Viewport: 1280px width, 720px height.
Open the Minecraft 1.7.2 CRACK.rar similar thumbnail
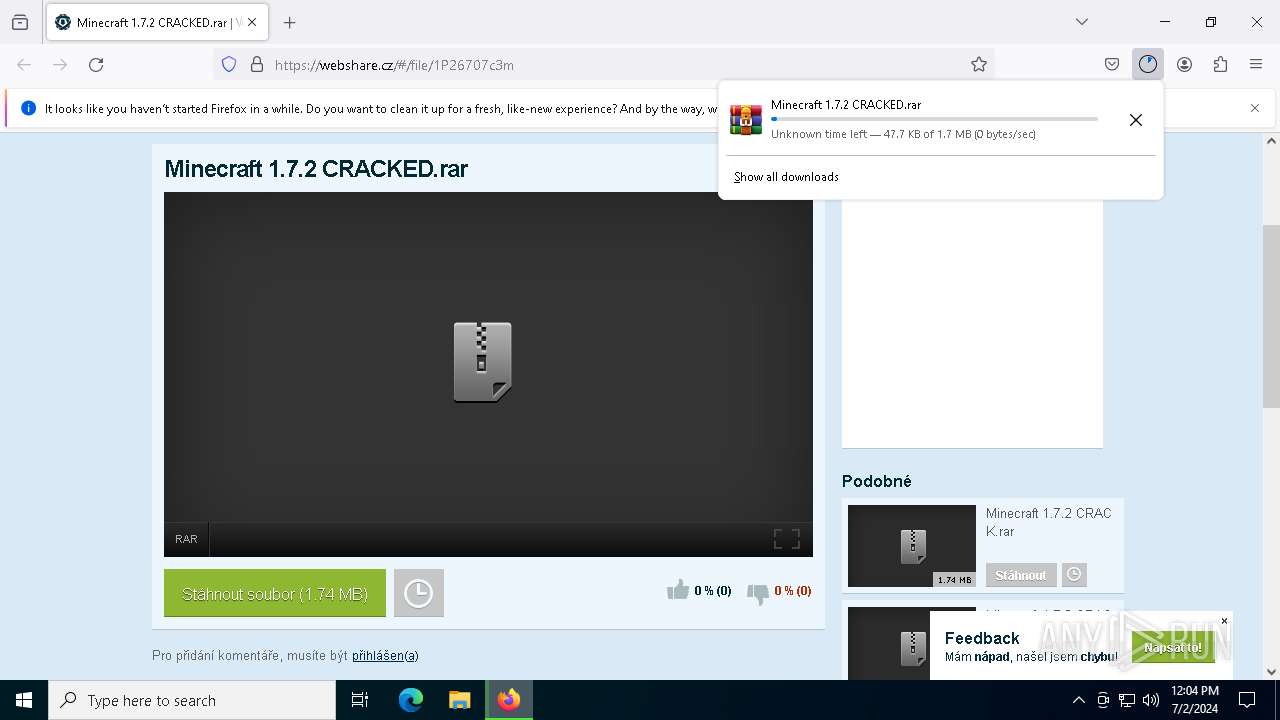tap(912, 546)
